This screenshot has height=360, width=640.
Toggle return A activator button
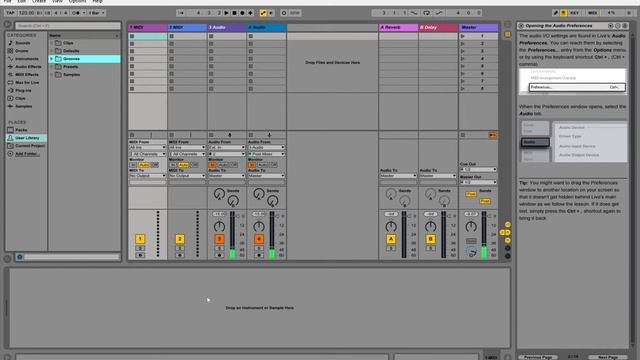pos(391,239)
